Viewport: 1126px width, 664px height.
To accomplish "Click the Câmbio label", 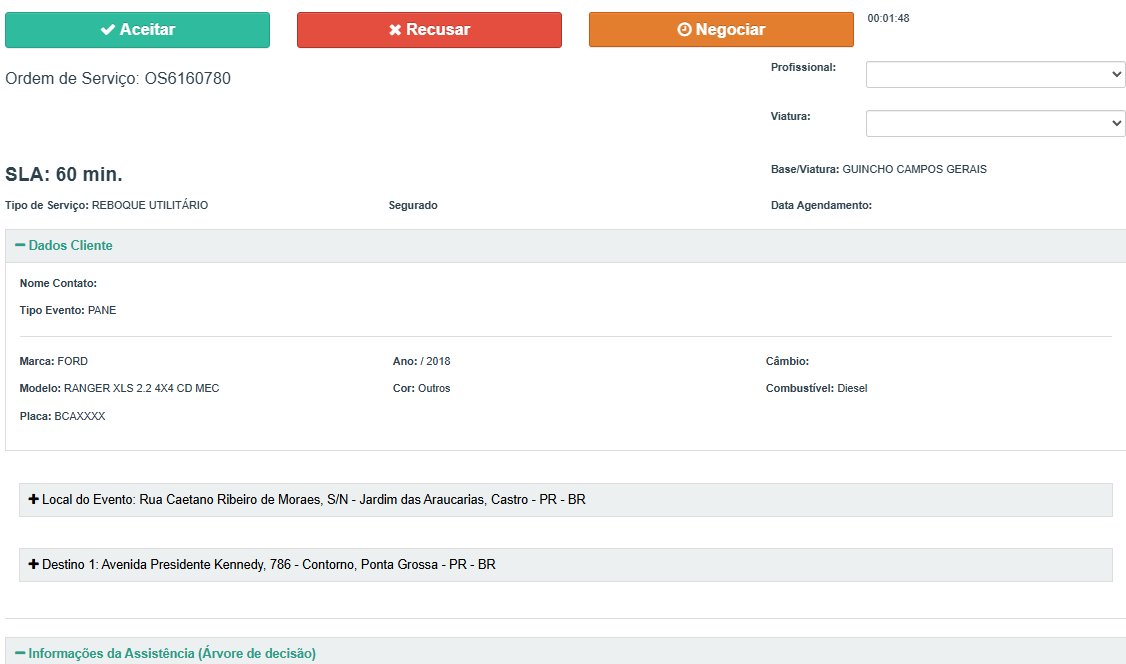I will 787,361.
